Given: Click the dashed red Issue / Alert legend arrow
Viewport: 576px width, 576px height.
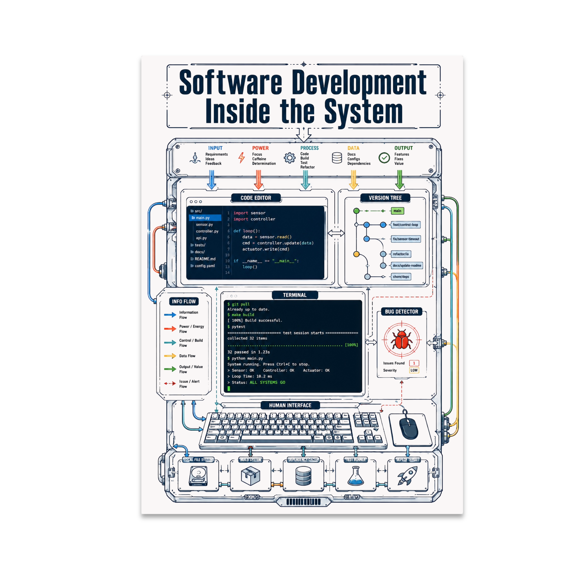Looking at the screenshot, I should (170, 384).
